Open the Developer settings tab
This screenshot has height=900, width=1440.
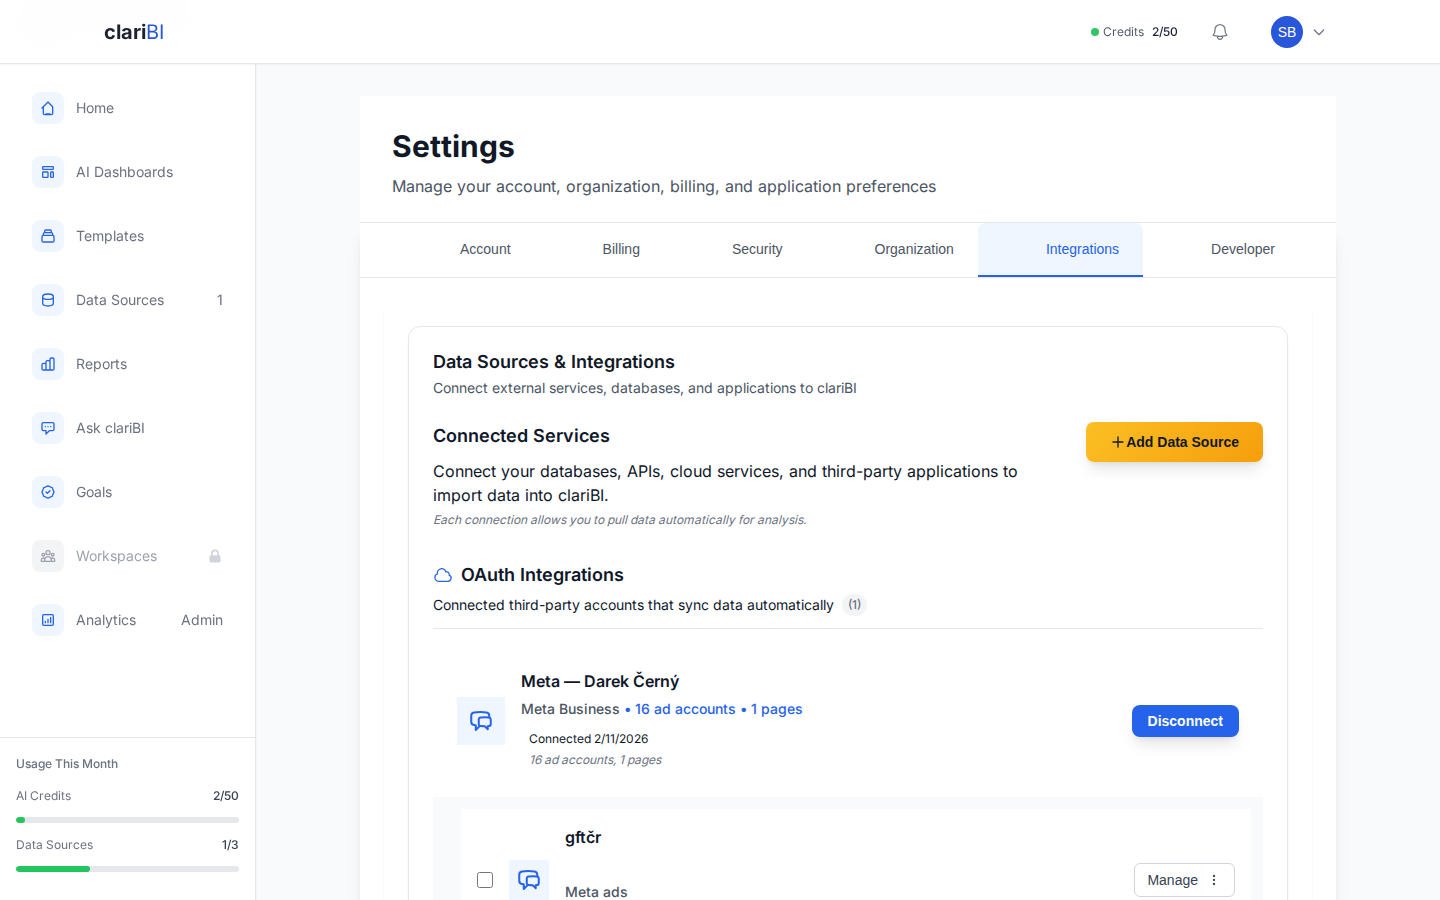[1242, 249]
